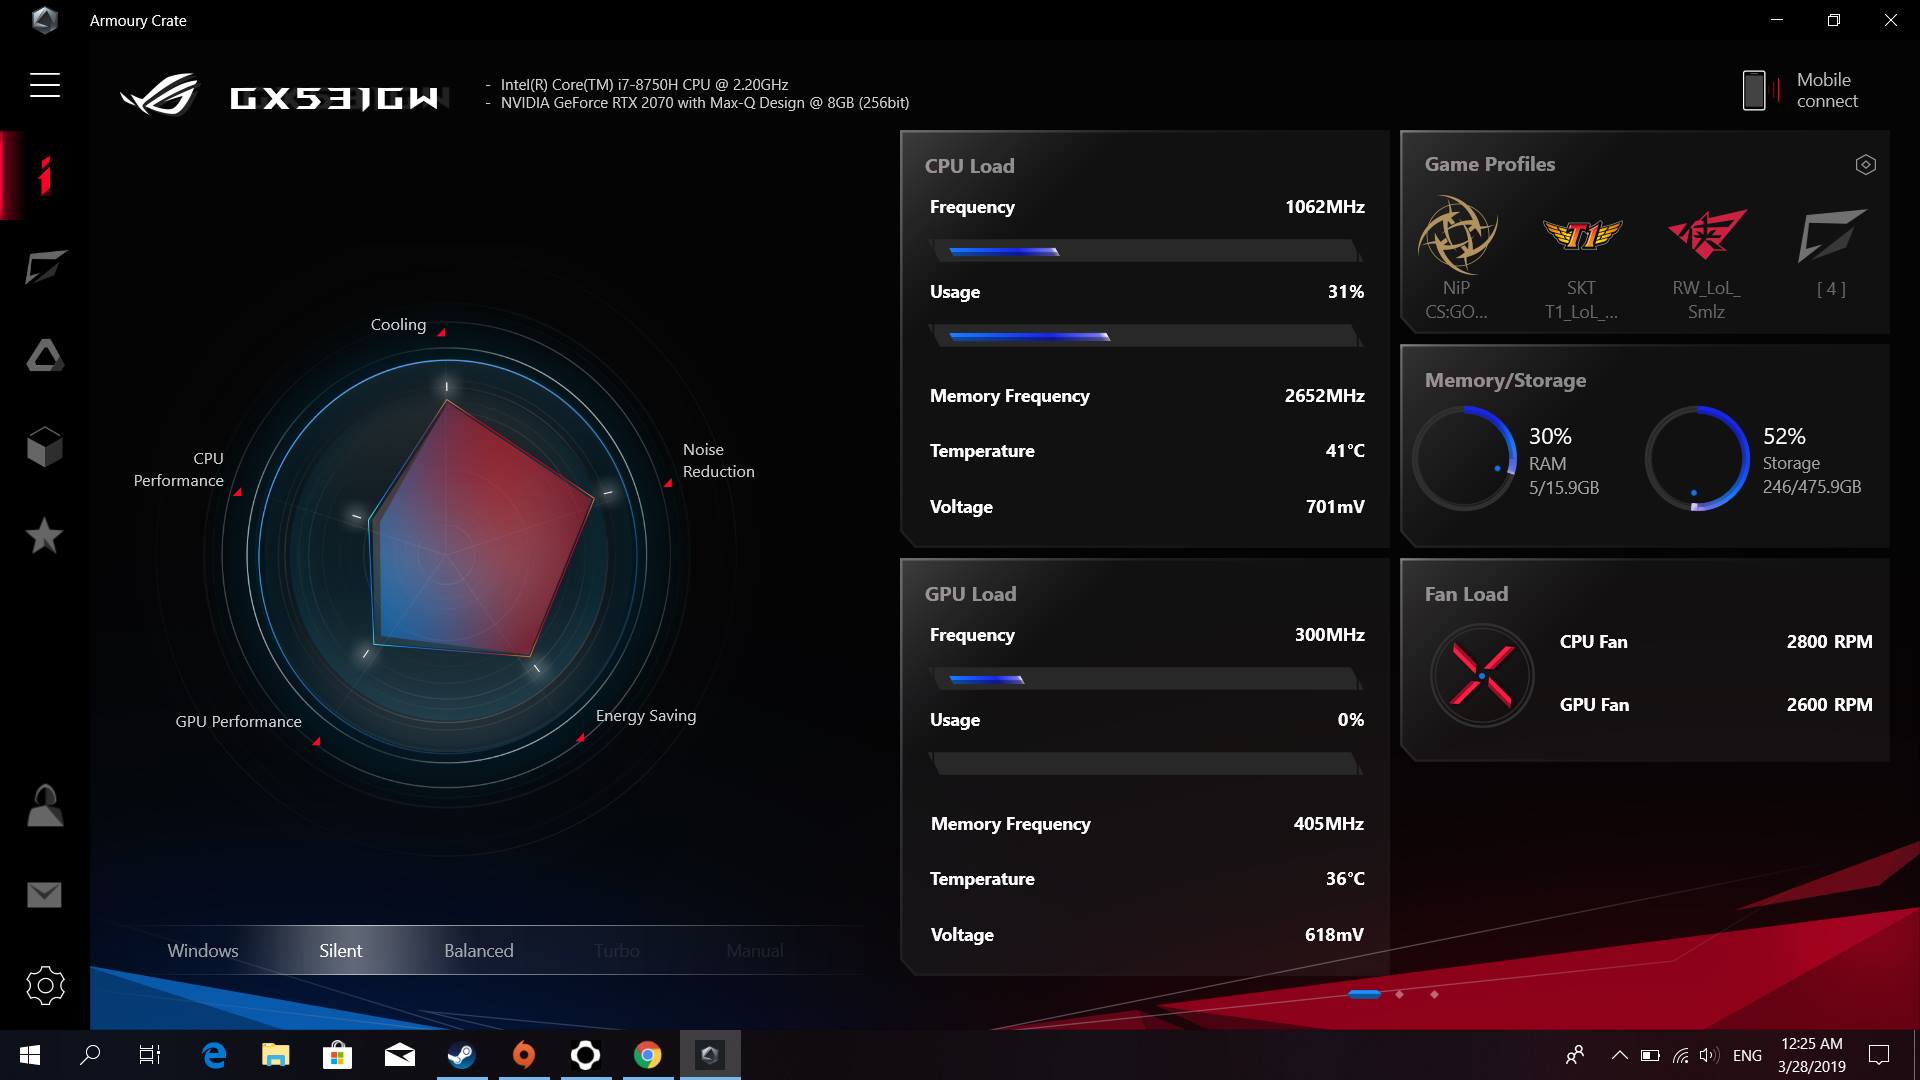Open the hamburger menu in sidebar

coord(45,85)
